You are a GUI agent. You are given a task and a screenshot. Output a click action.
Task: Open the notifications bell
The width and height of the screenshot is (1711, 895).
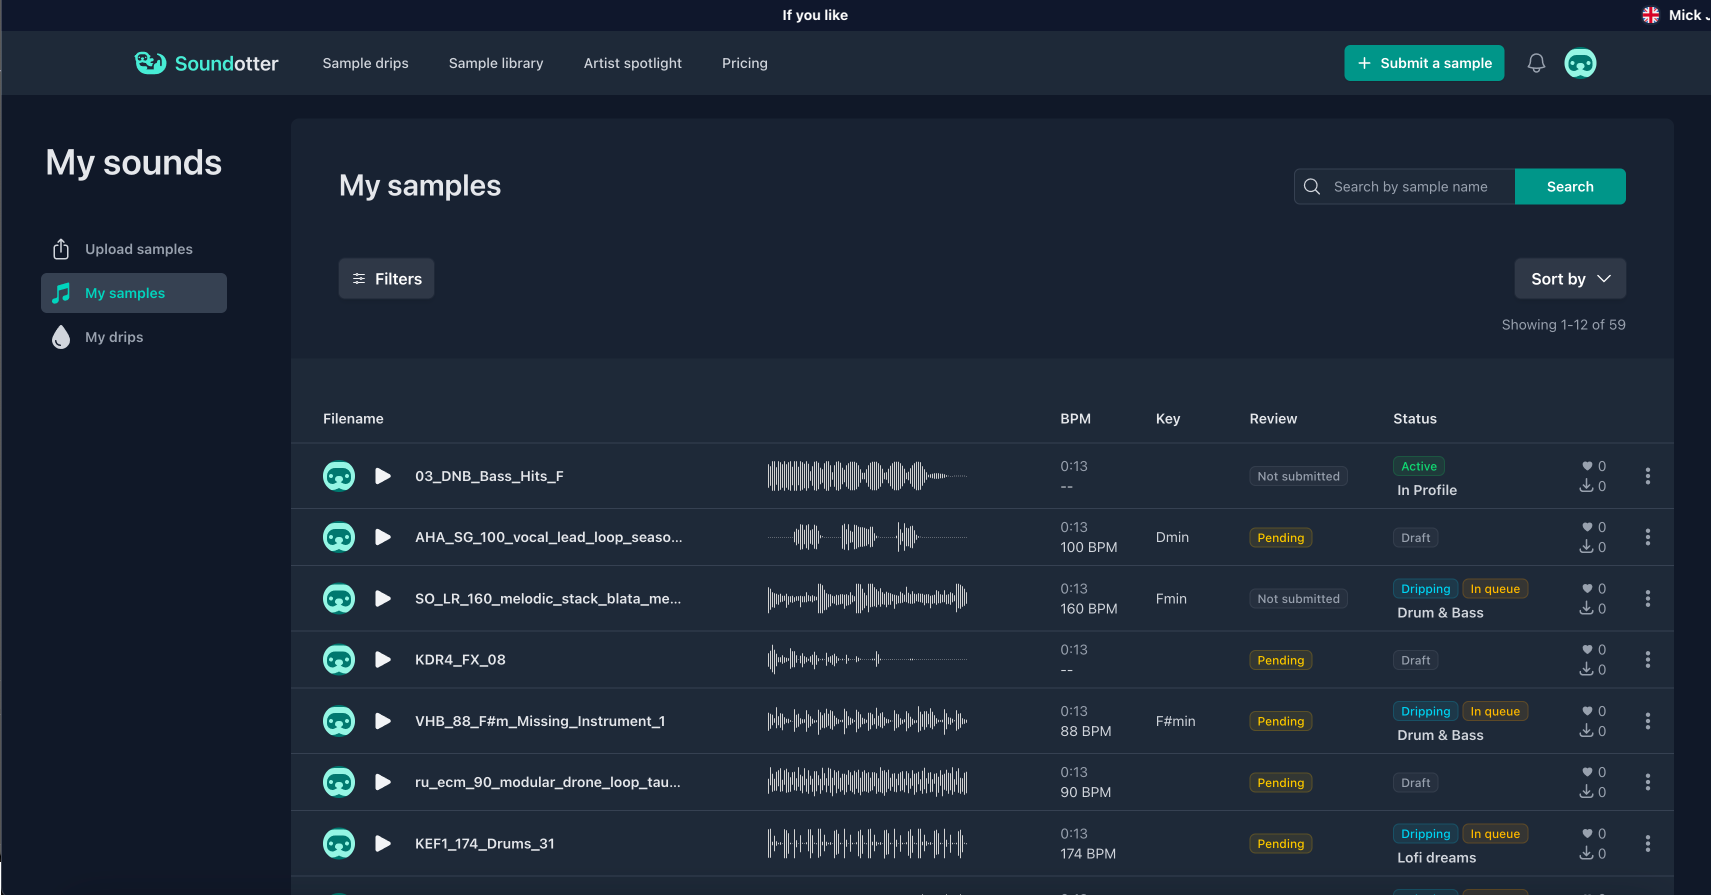pyautogui.click(x=1536, y=63)
